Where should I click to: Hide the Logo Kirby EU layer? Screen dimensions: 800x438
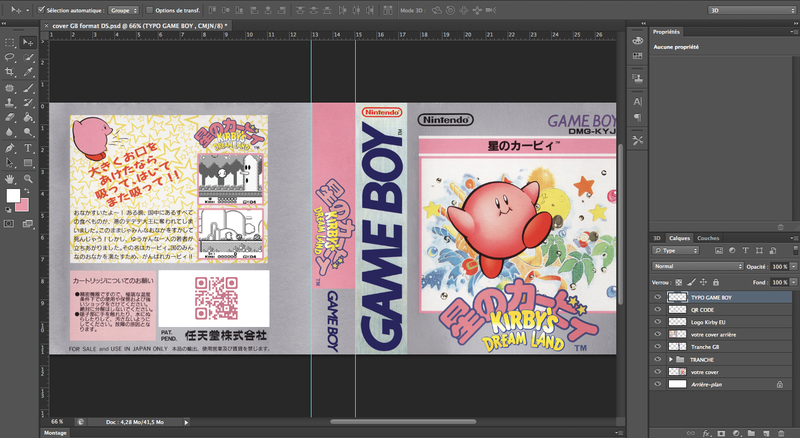pos(657,322)
